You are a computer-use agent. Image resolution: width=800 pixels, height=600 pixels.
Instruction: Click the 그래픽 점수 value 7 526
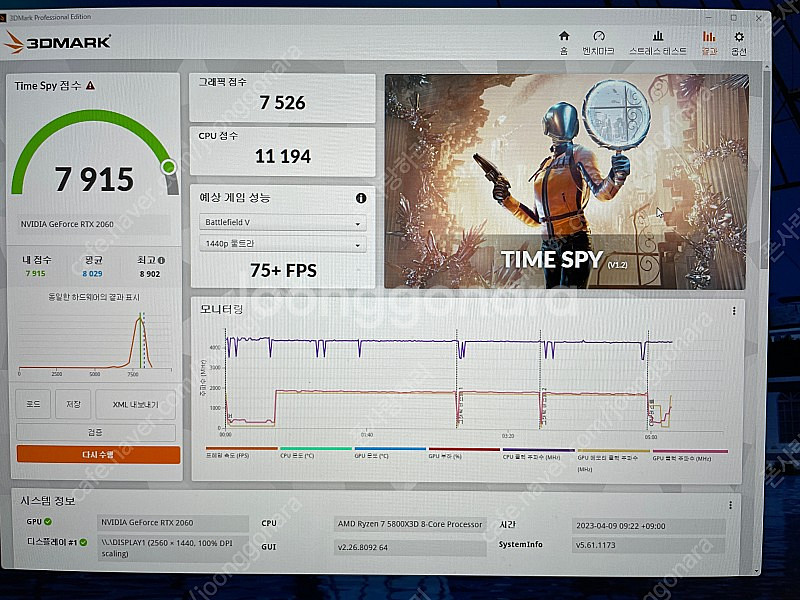[x=282, y=103]
